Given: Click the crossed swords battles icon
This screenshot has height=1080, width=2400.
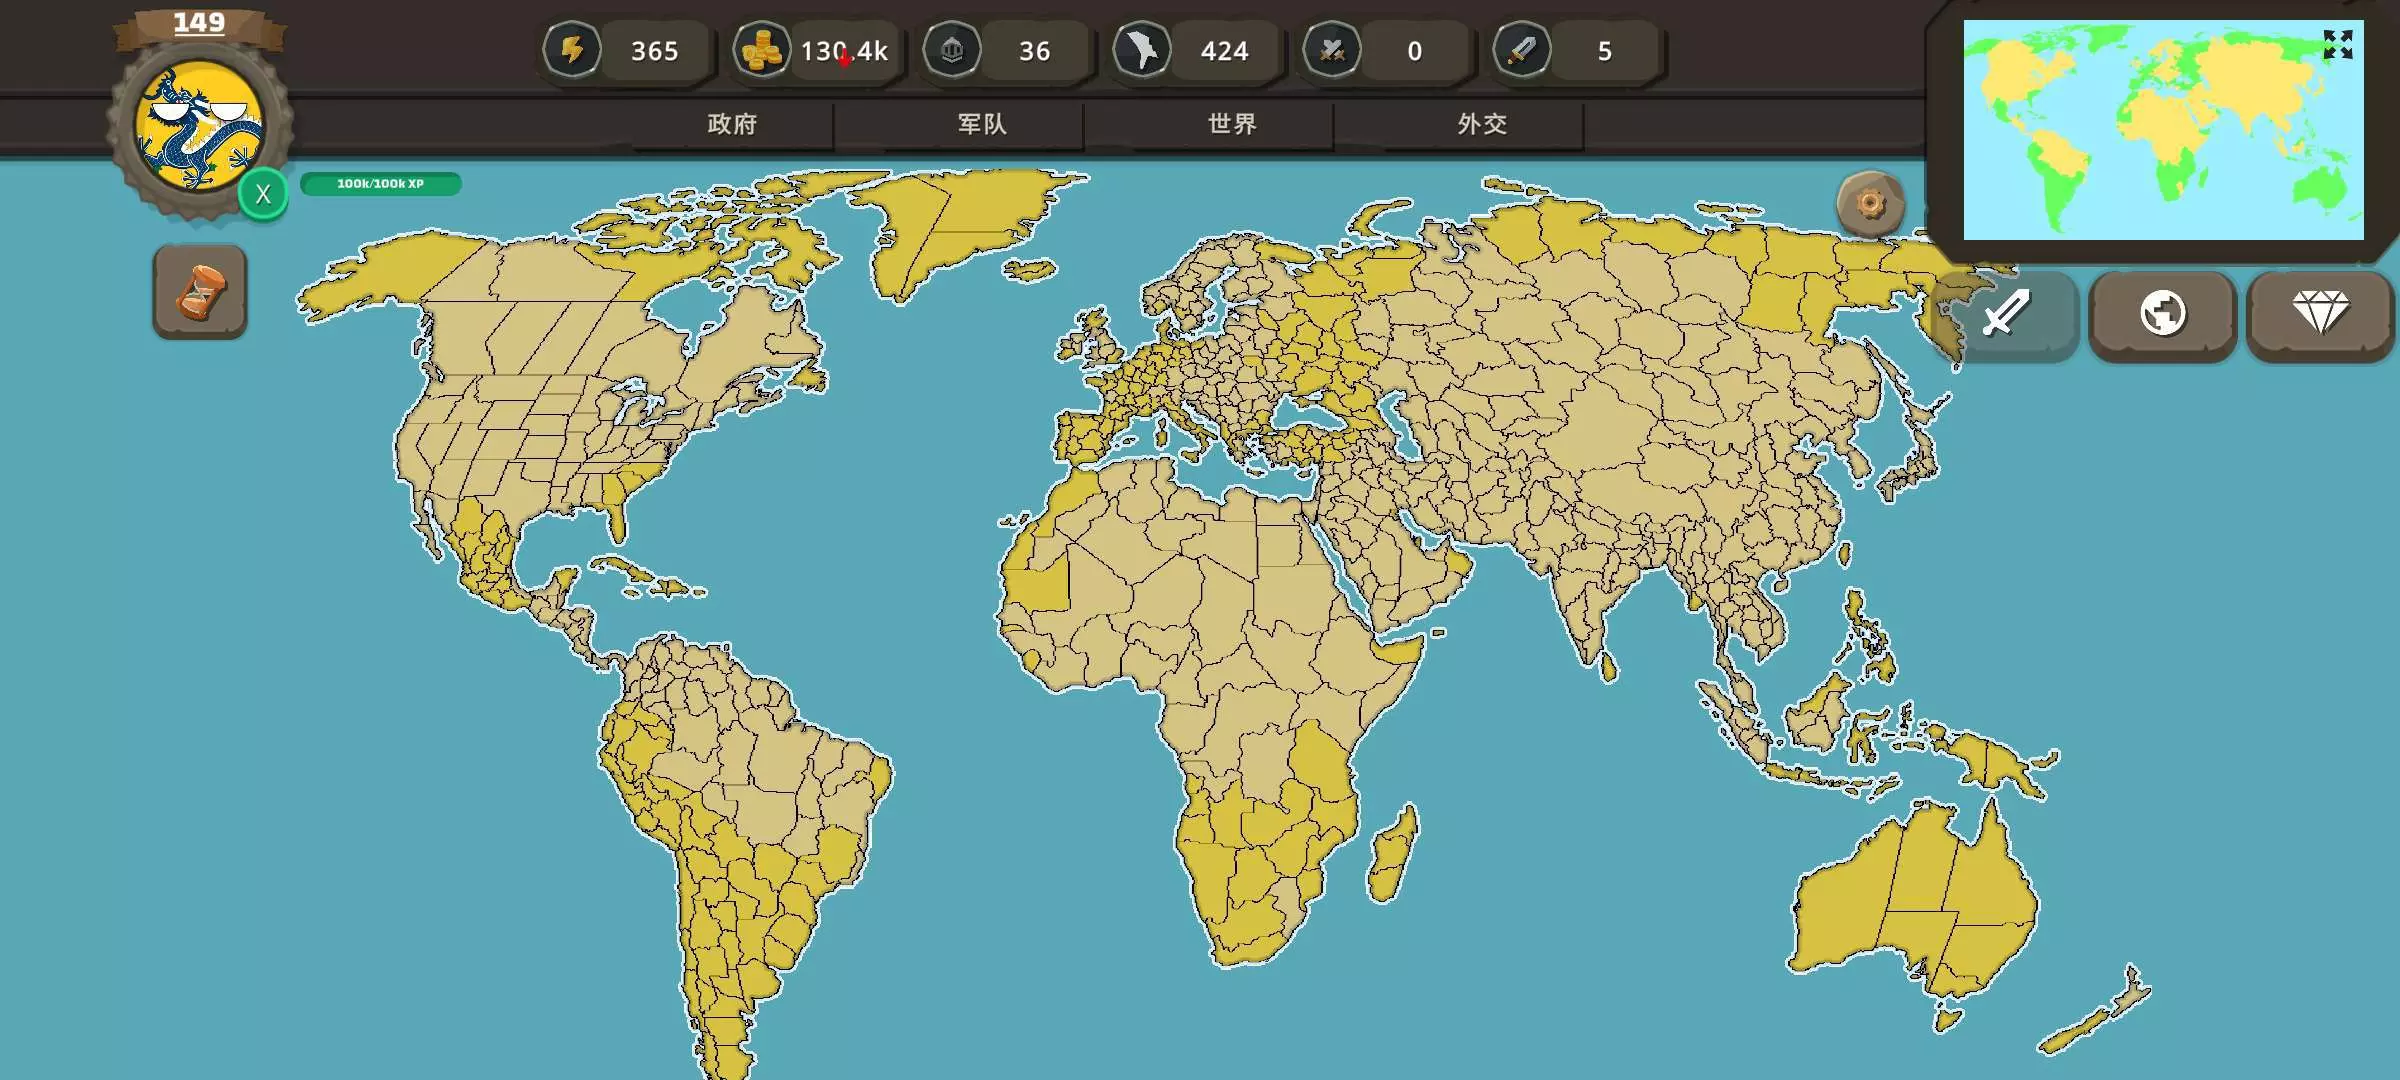Looking at the screenshot, I should (x=1332, y=50).
